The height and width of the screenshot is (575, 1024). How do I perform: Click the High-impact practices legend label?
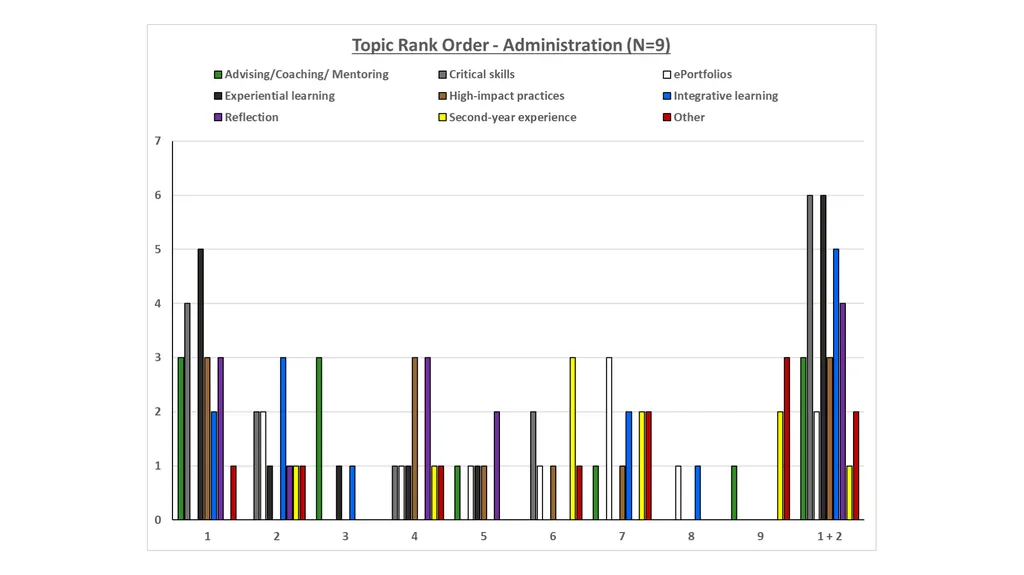point(506,96)
